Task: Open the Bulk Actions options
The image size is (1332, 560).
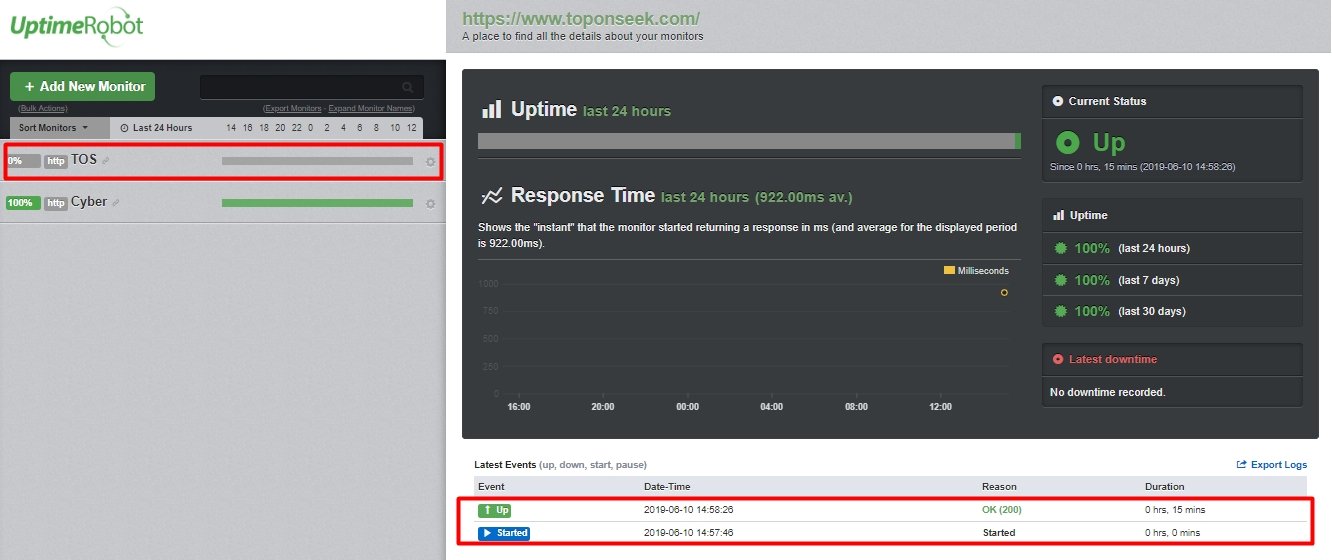Action: coord(42,108)
